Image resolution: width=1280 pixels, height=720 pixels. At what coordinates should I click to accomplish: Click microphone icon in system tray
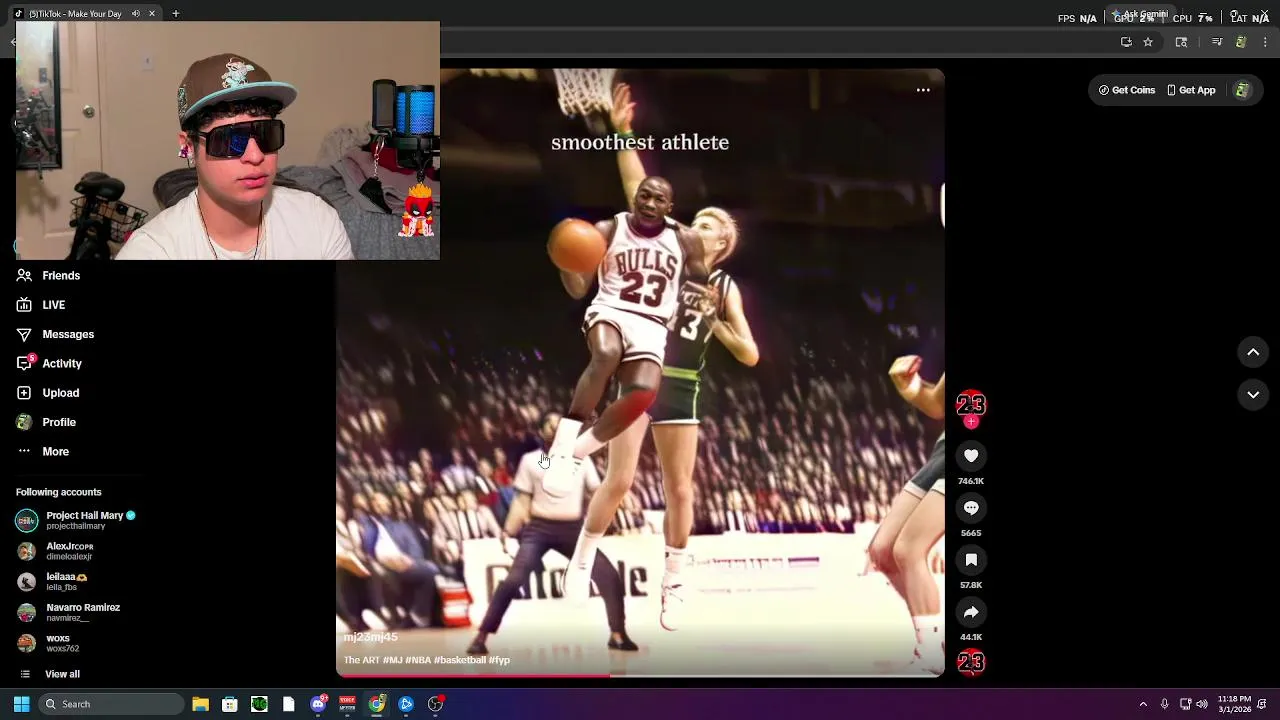tap(1164, 704)
